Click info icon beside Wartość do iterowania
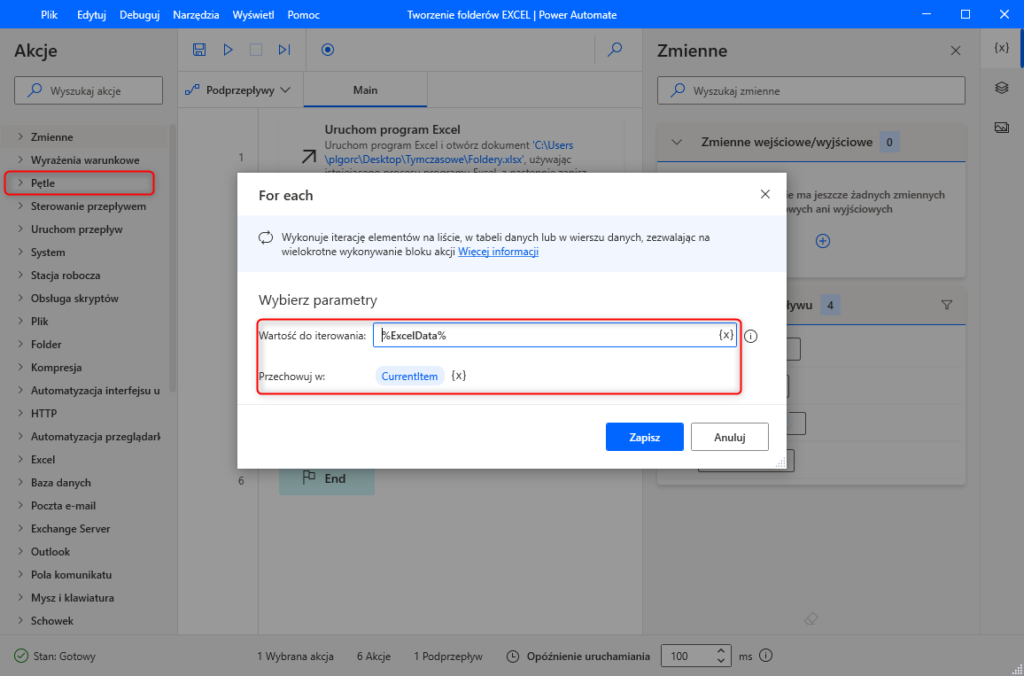The height and width of the screenshot is (676, 1024). pyautogui.click(x=751, y=336)
